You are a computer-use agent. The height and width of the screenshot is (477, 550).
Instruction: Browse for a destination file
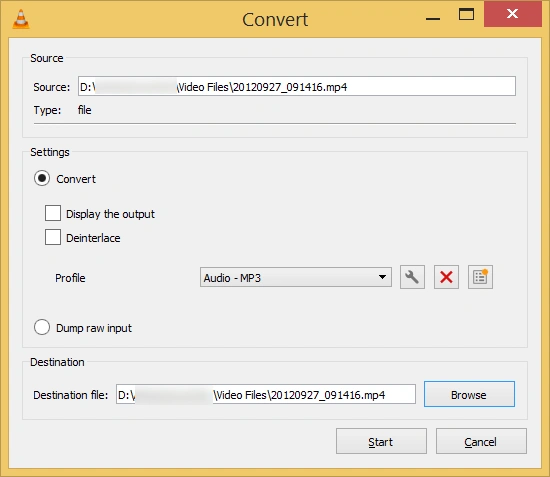point(469,395)
